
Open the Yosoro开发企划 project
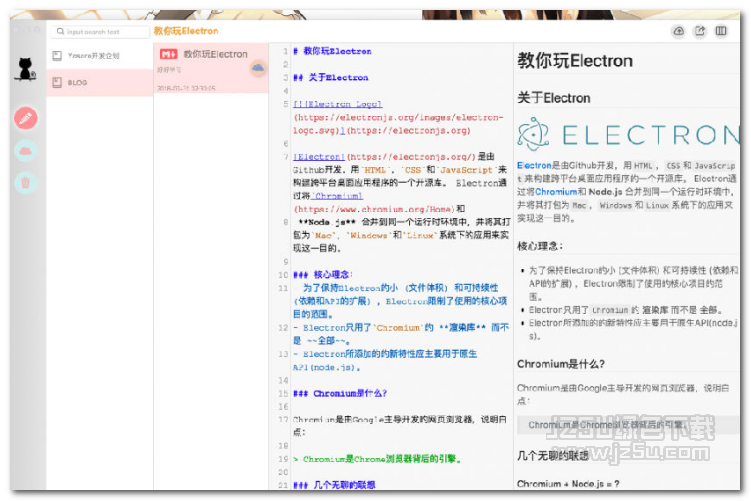click(100, 56)
